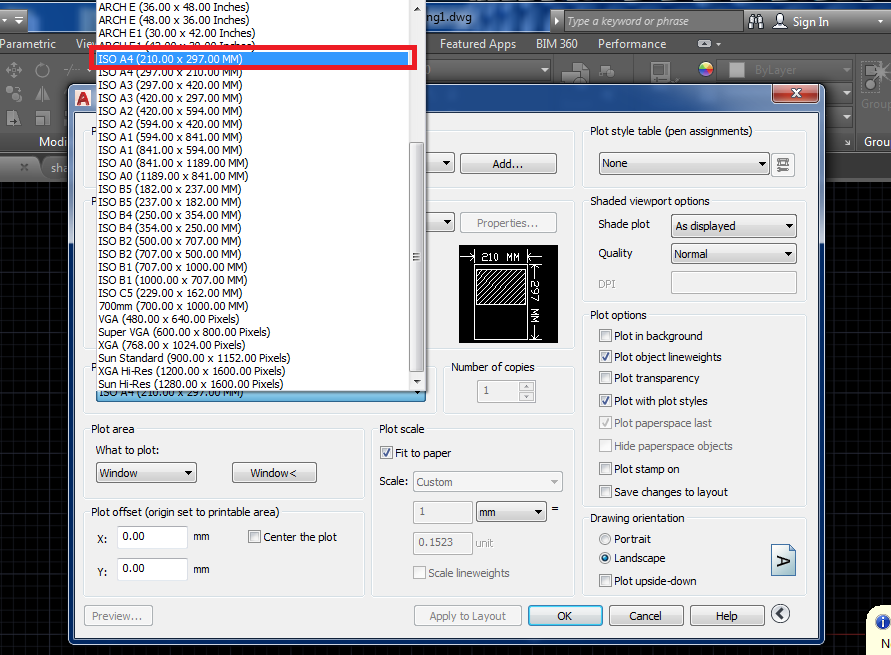Screen dimensions: 891x655
Task: Select Landscape orientation radio button
Action: coord(605,558)
